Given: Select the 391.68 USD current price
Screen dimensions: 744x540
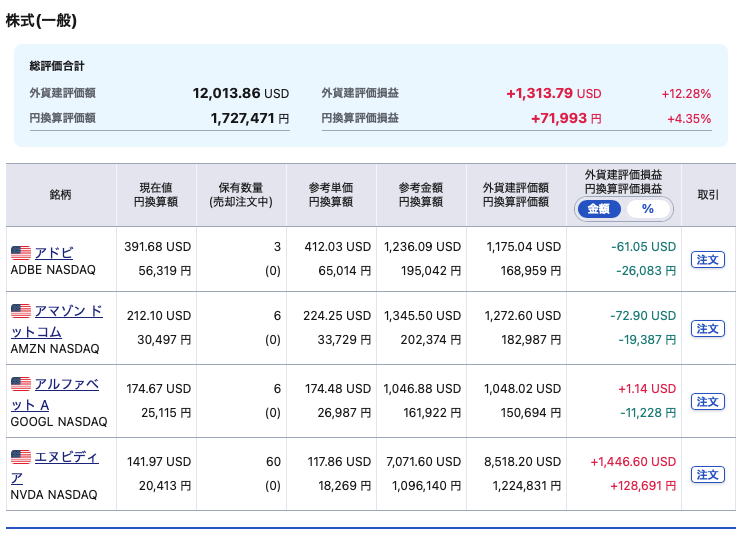Looking at the screenshot, I should pos(158,247).
